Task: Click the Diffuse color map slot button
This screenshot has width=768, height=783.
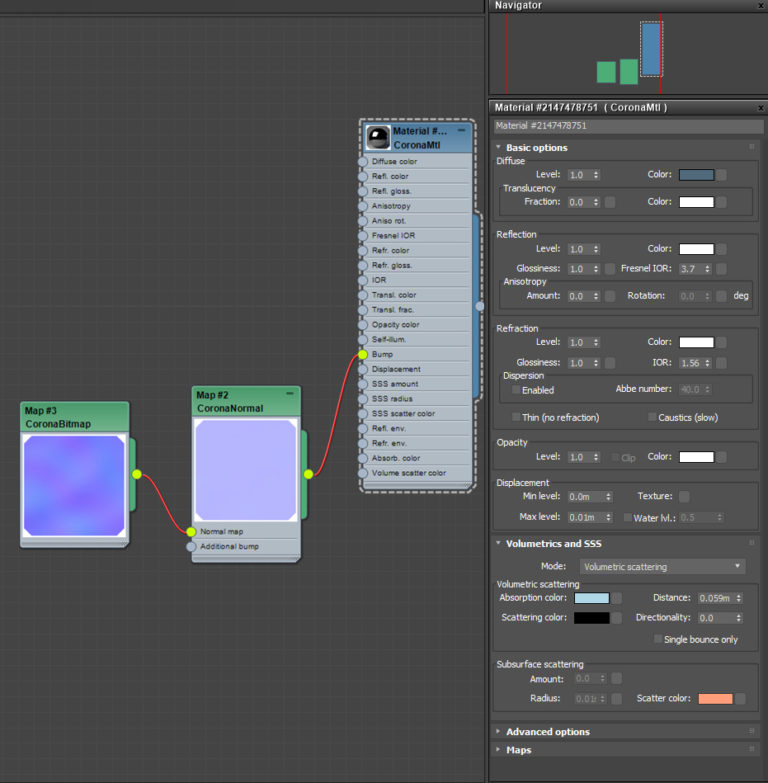Action: [722, 175]
